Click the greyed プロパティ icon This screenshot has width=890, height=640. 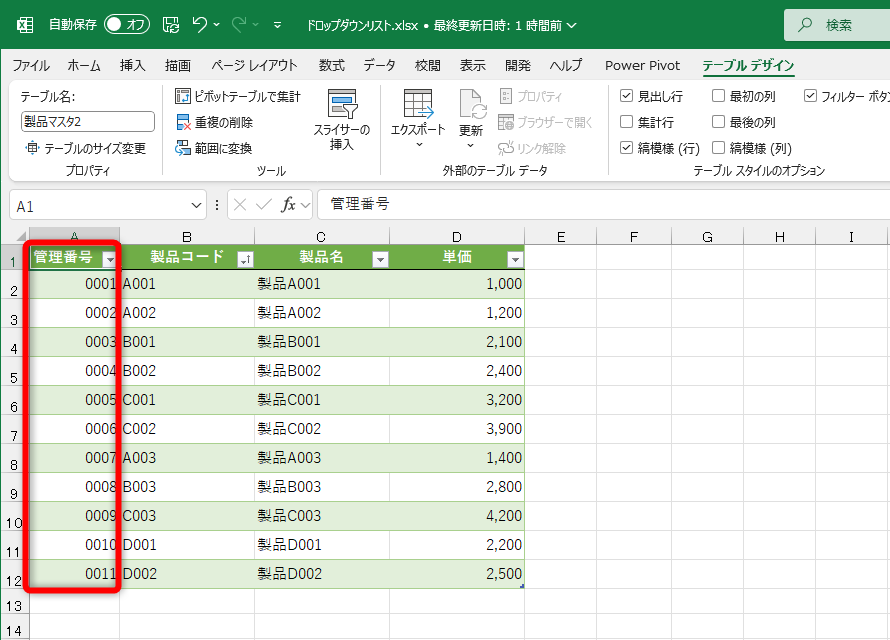point(506,96)
